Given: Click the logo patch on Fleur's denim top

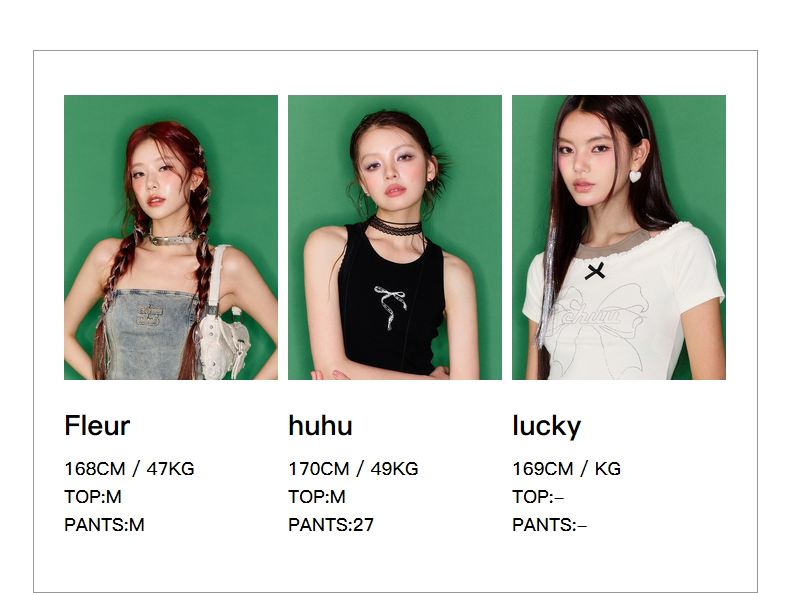Looking at the screenshot, I should point(149,315).
